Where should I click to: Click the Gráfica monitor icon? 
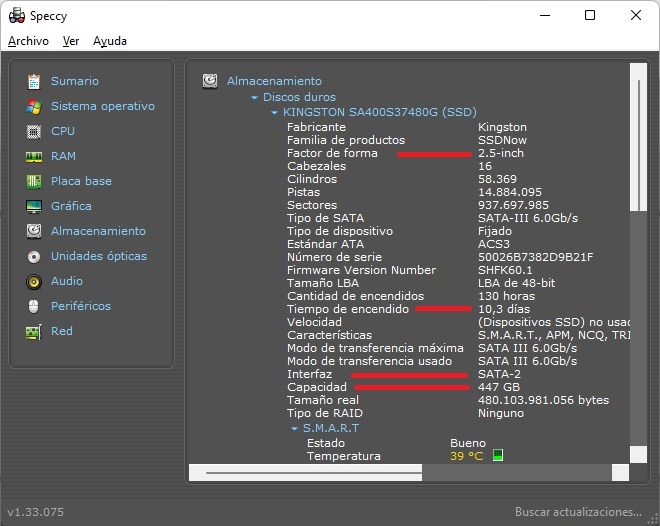pyautogui.click(x=34, y=206)
